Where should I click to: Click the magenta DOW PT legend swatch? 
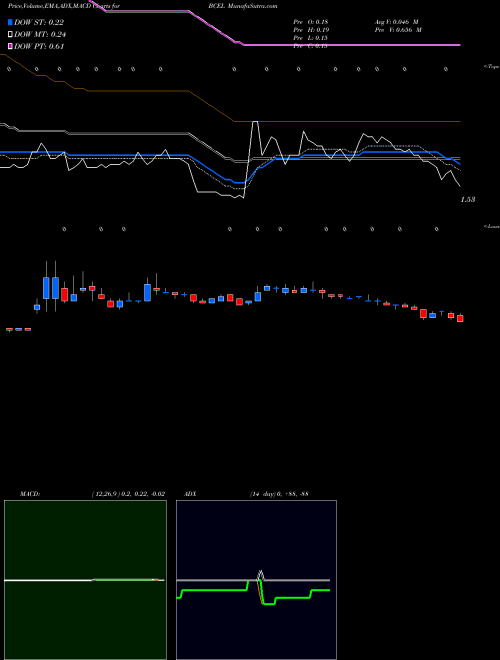point(10,46)
